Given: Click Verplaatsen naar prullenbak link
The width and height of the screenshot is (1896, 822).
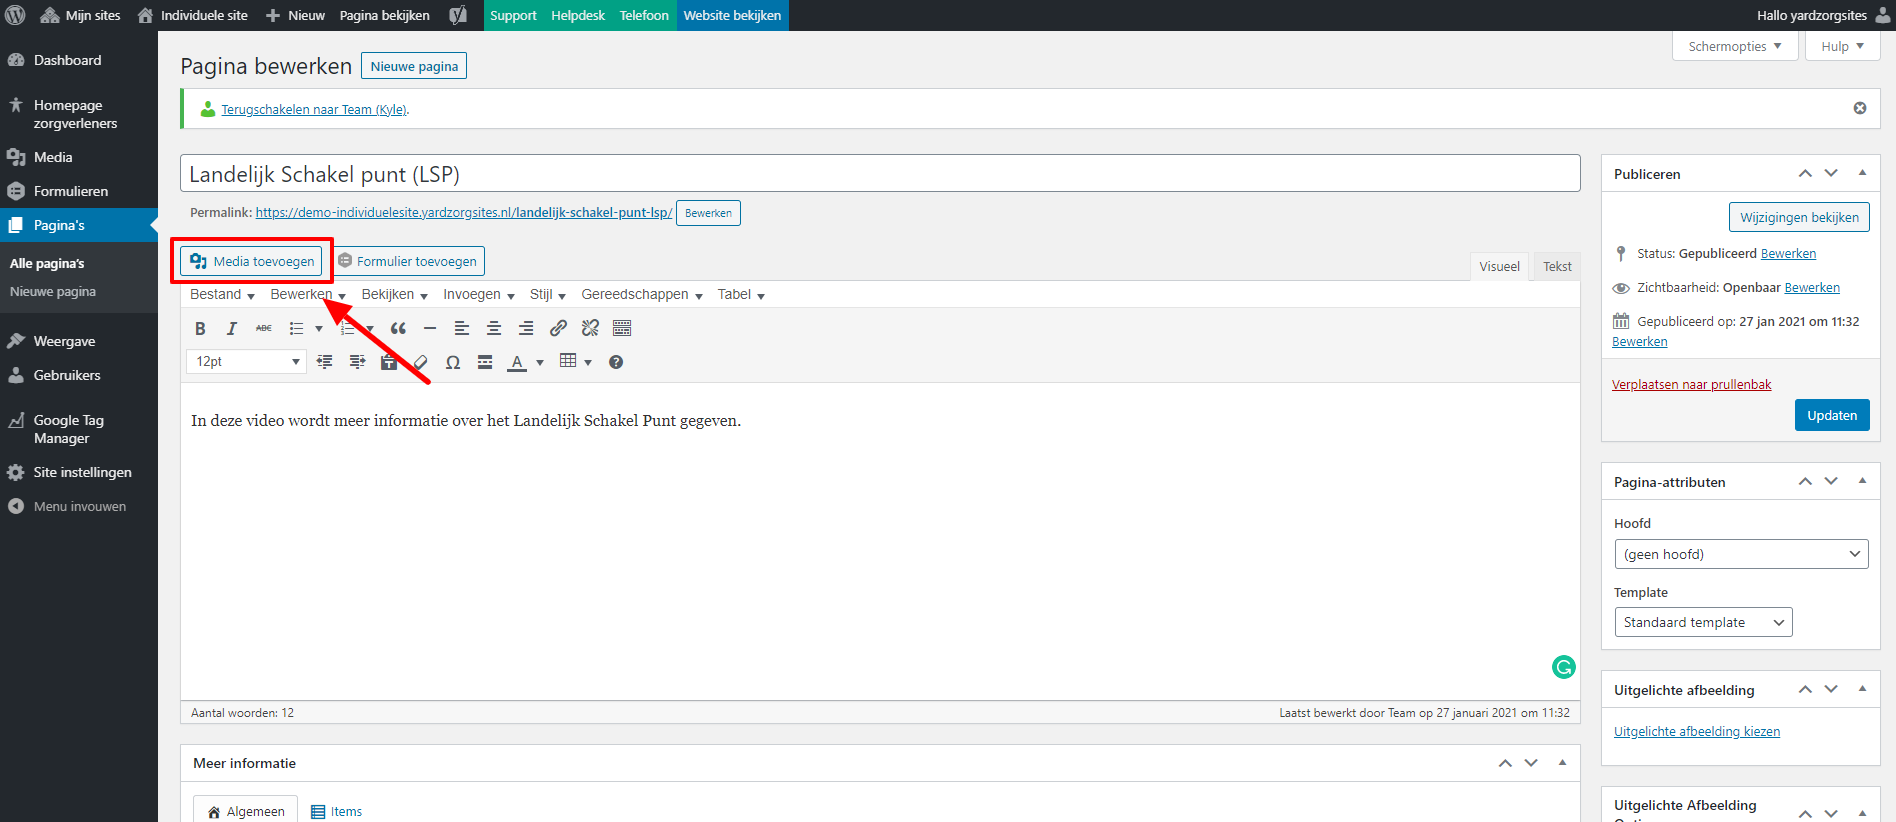Looking at the screenshot, I should click(x=1691, y=384).
